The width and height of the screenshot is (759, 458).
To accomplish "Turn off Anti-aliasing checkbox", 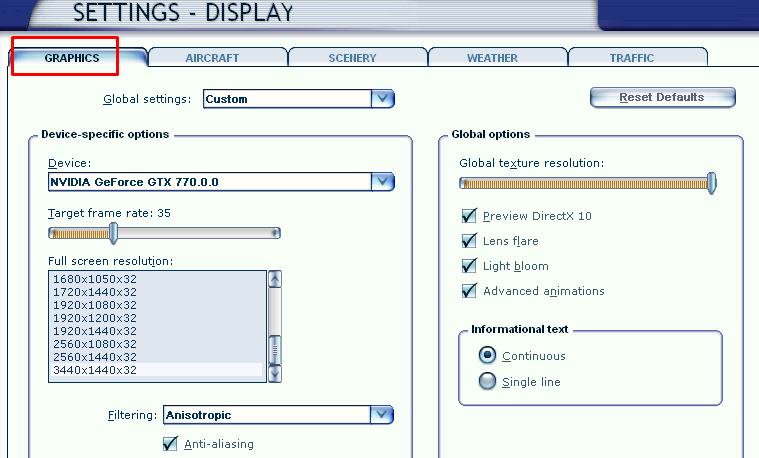I will coord(170,444).
